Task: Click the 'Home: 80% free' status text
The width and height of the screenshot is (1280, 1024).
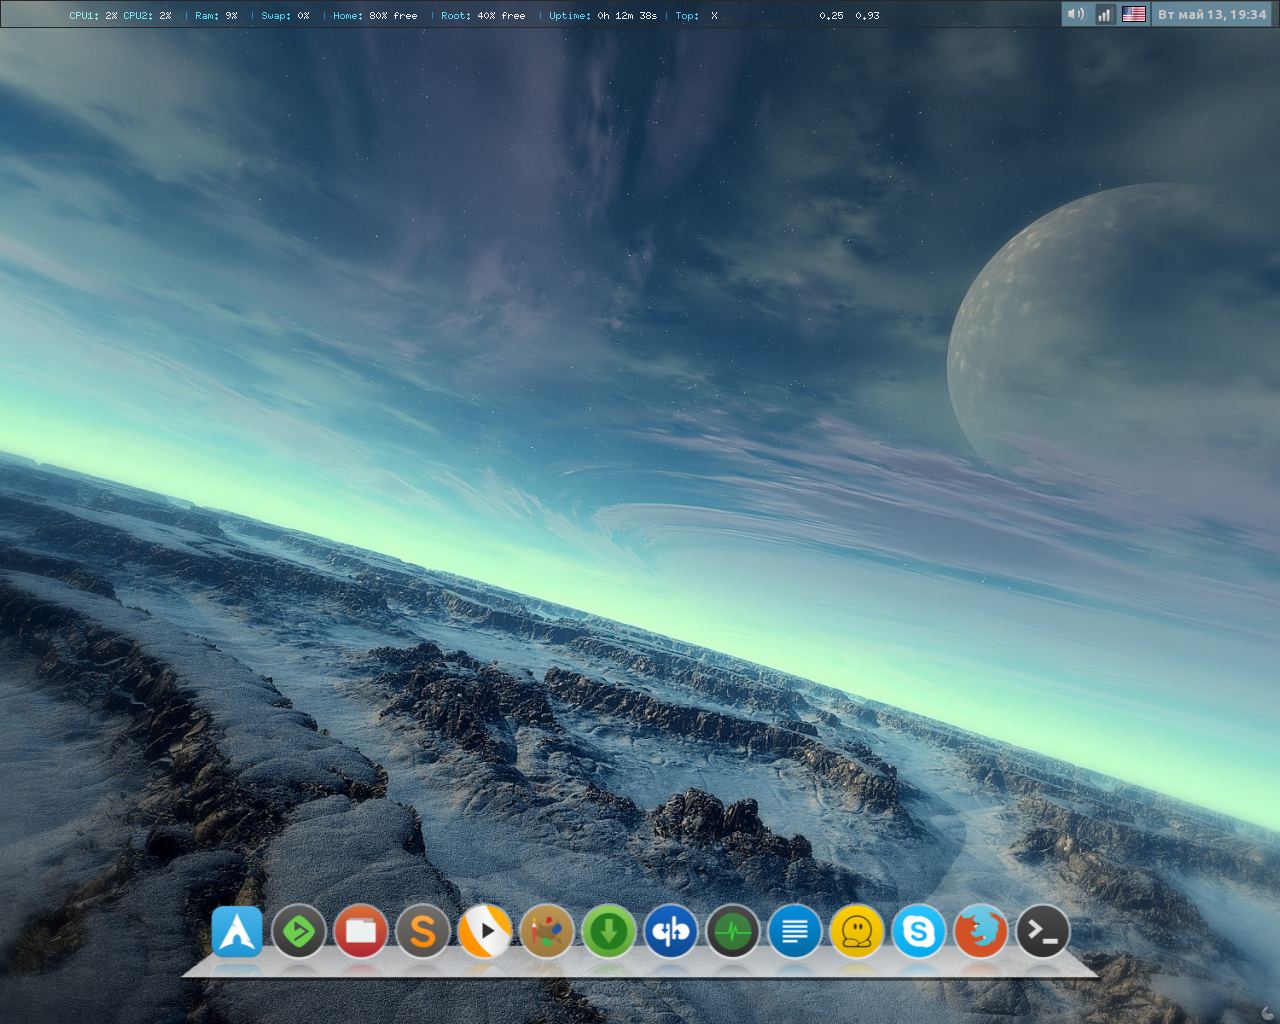Action: (x=375, y=16)
